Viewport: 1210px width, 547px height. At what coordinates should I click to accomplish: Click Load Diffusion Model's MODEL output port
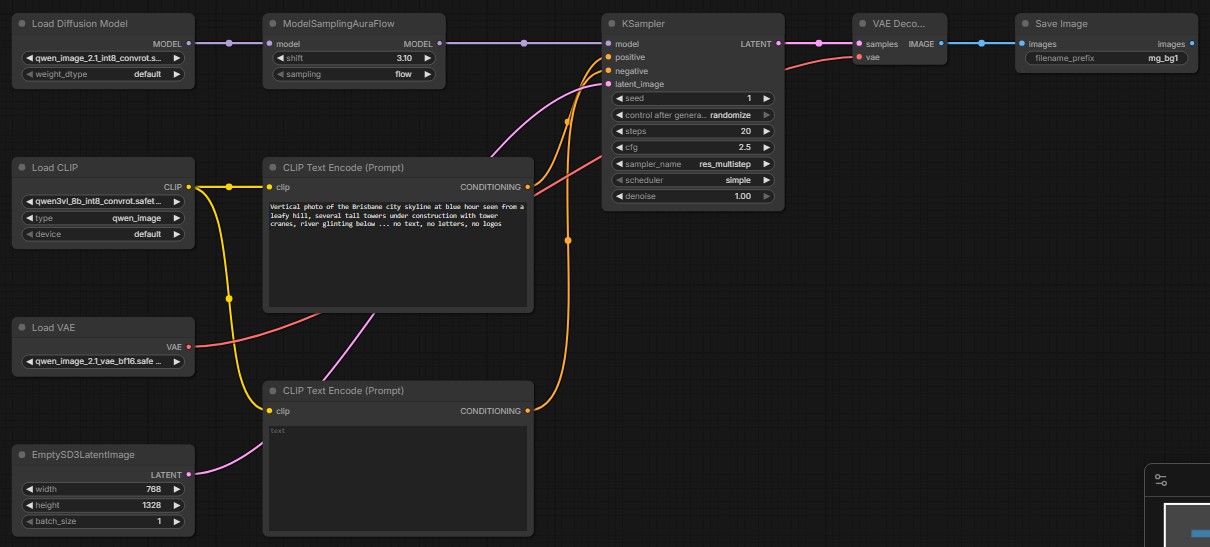189,44
